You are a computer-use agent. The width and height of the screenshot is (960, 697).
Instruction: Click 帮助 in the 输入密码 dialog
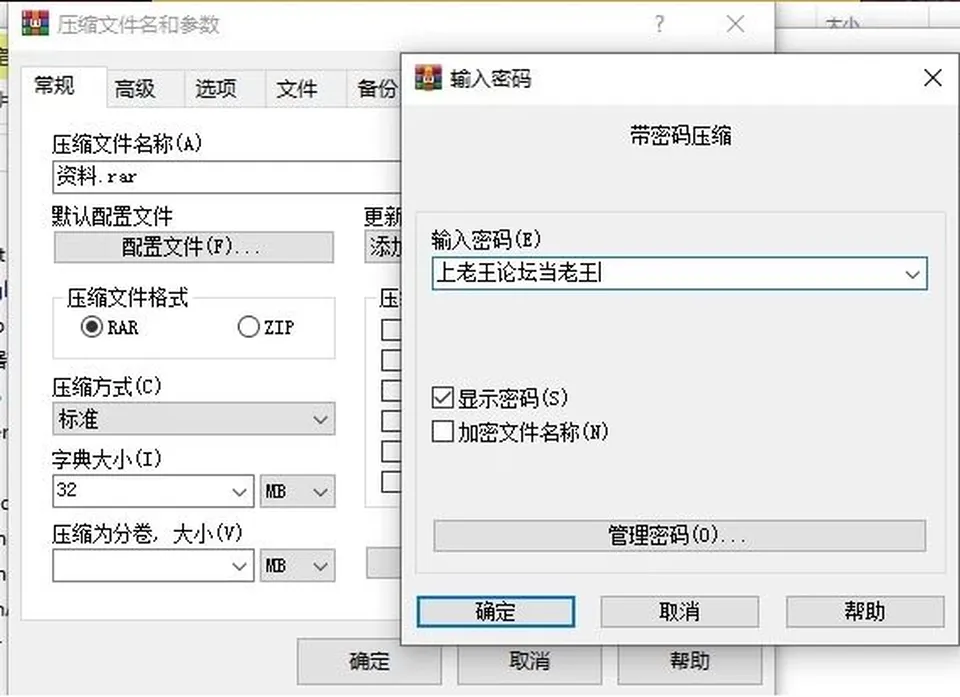tap(865, 611)
